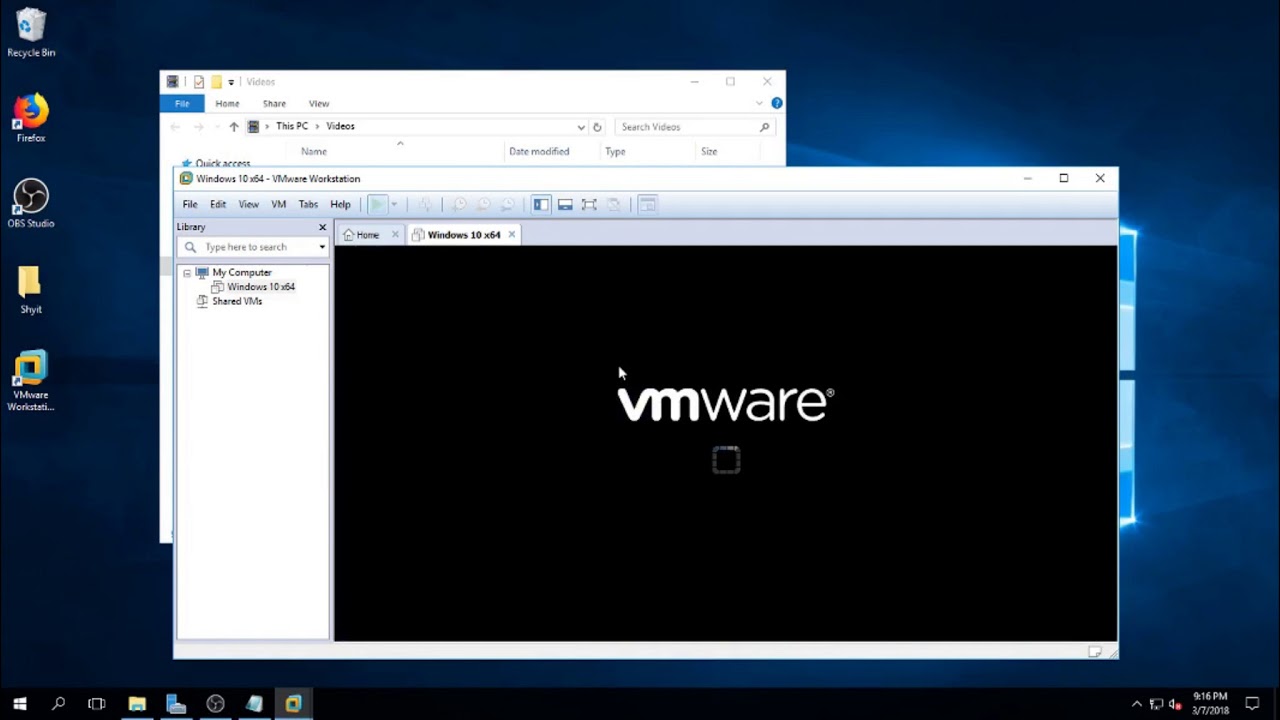Viewport: 1280px width, 720px height.
Task: Expand the Explorer ribbon chevron
Action: point(760,103)
